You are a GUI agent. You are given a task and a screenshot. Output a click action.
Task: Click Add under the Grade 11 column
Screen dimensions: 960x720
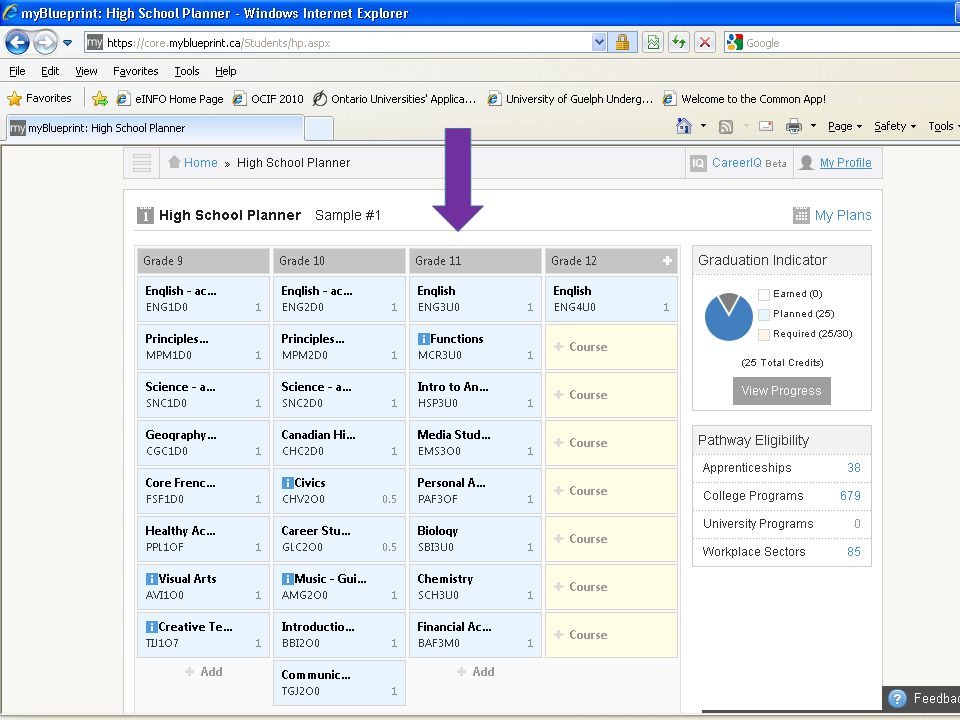click(476, 672)
